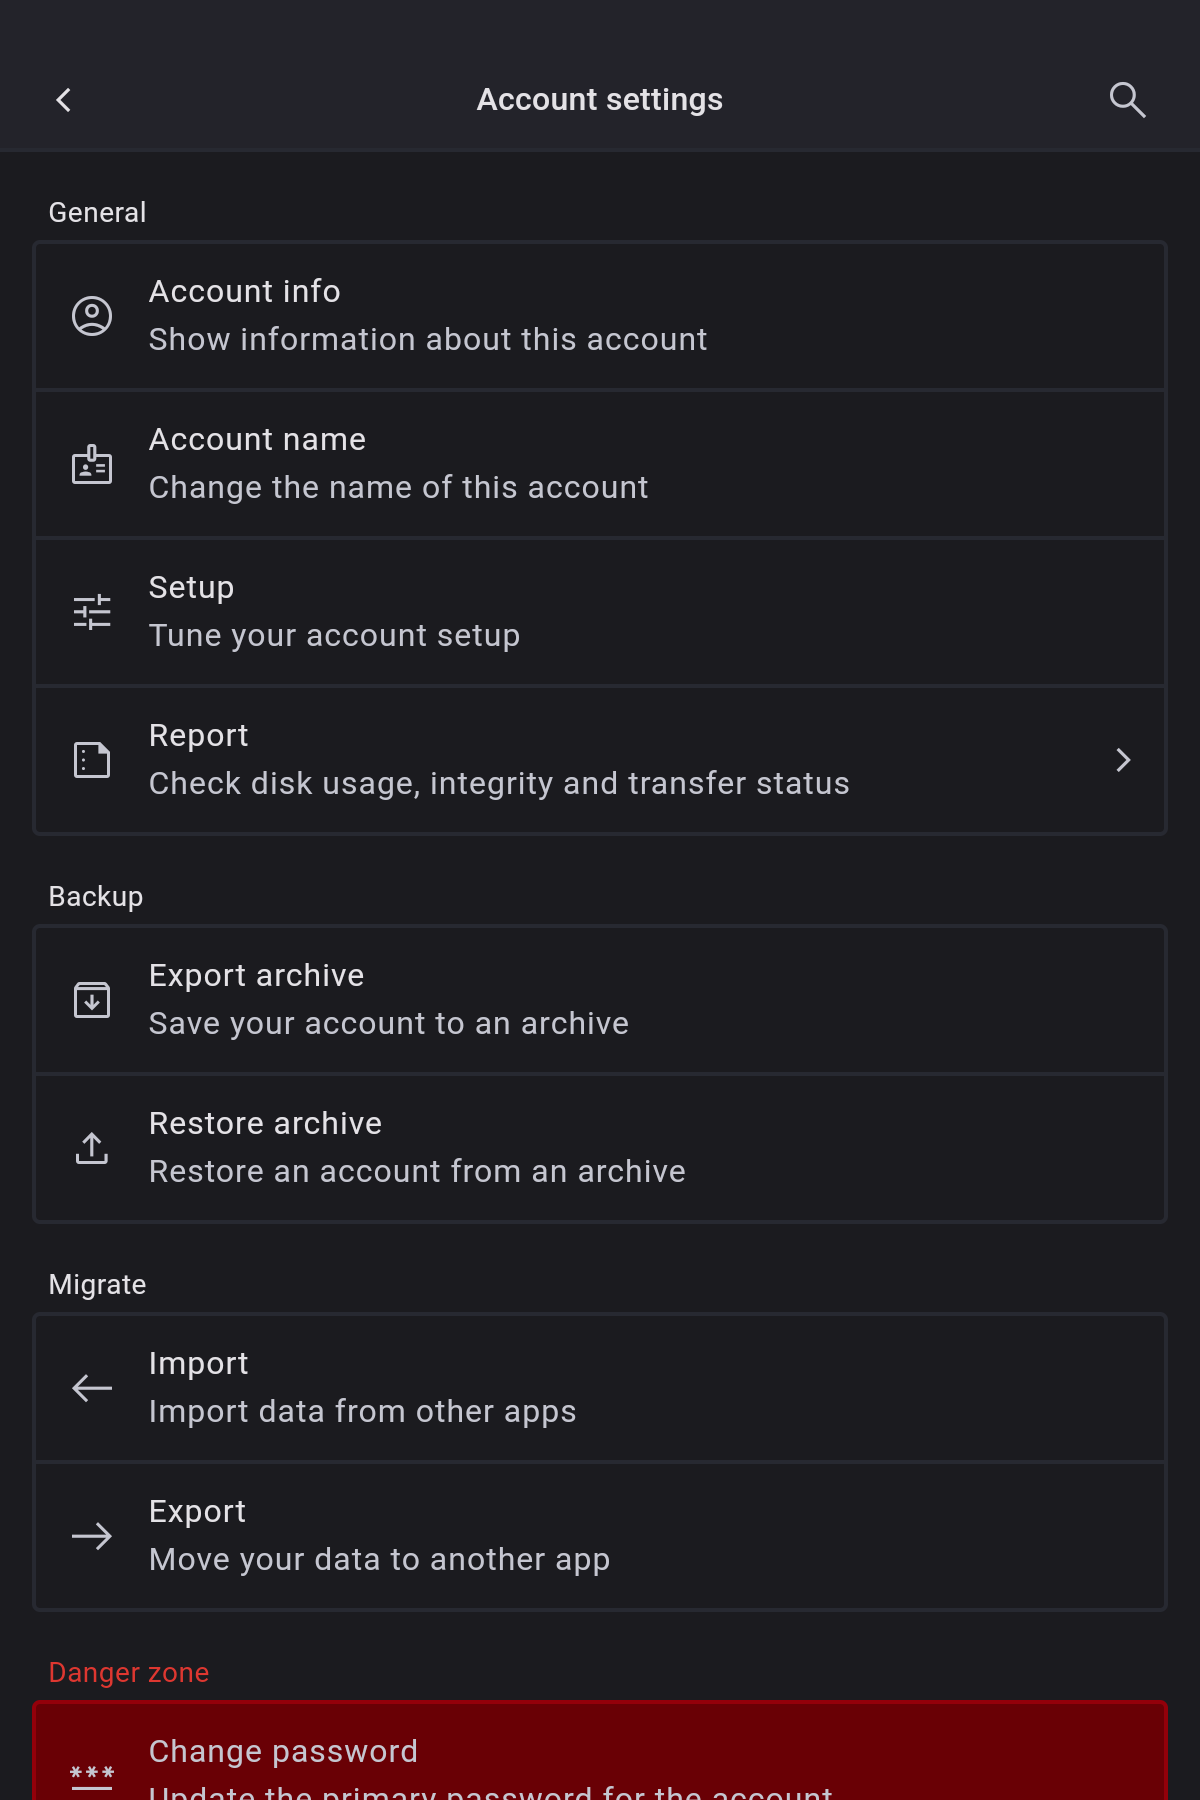This screenshot has height=1800, width=1200.
Task: Click the Export right-arrow icon
Action: (92, 1536)
